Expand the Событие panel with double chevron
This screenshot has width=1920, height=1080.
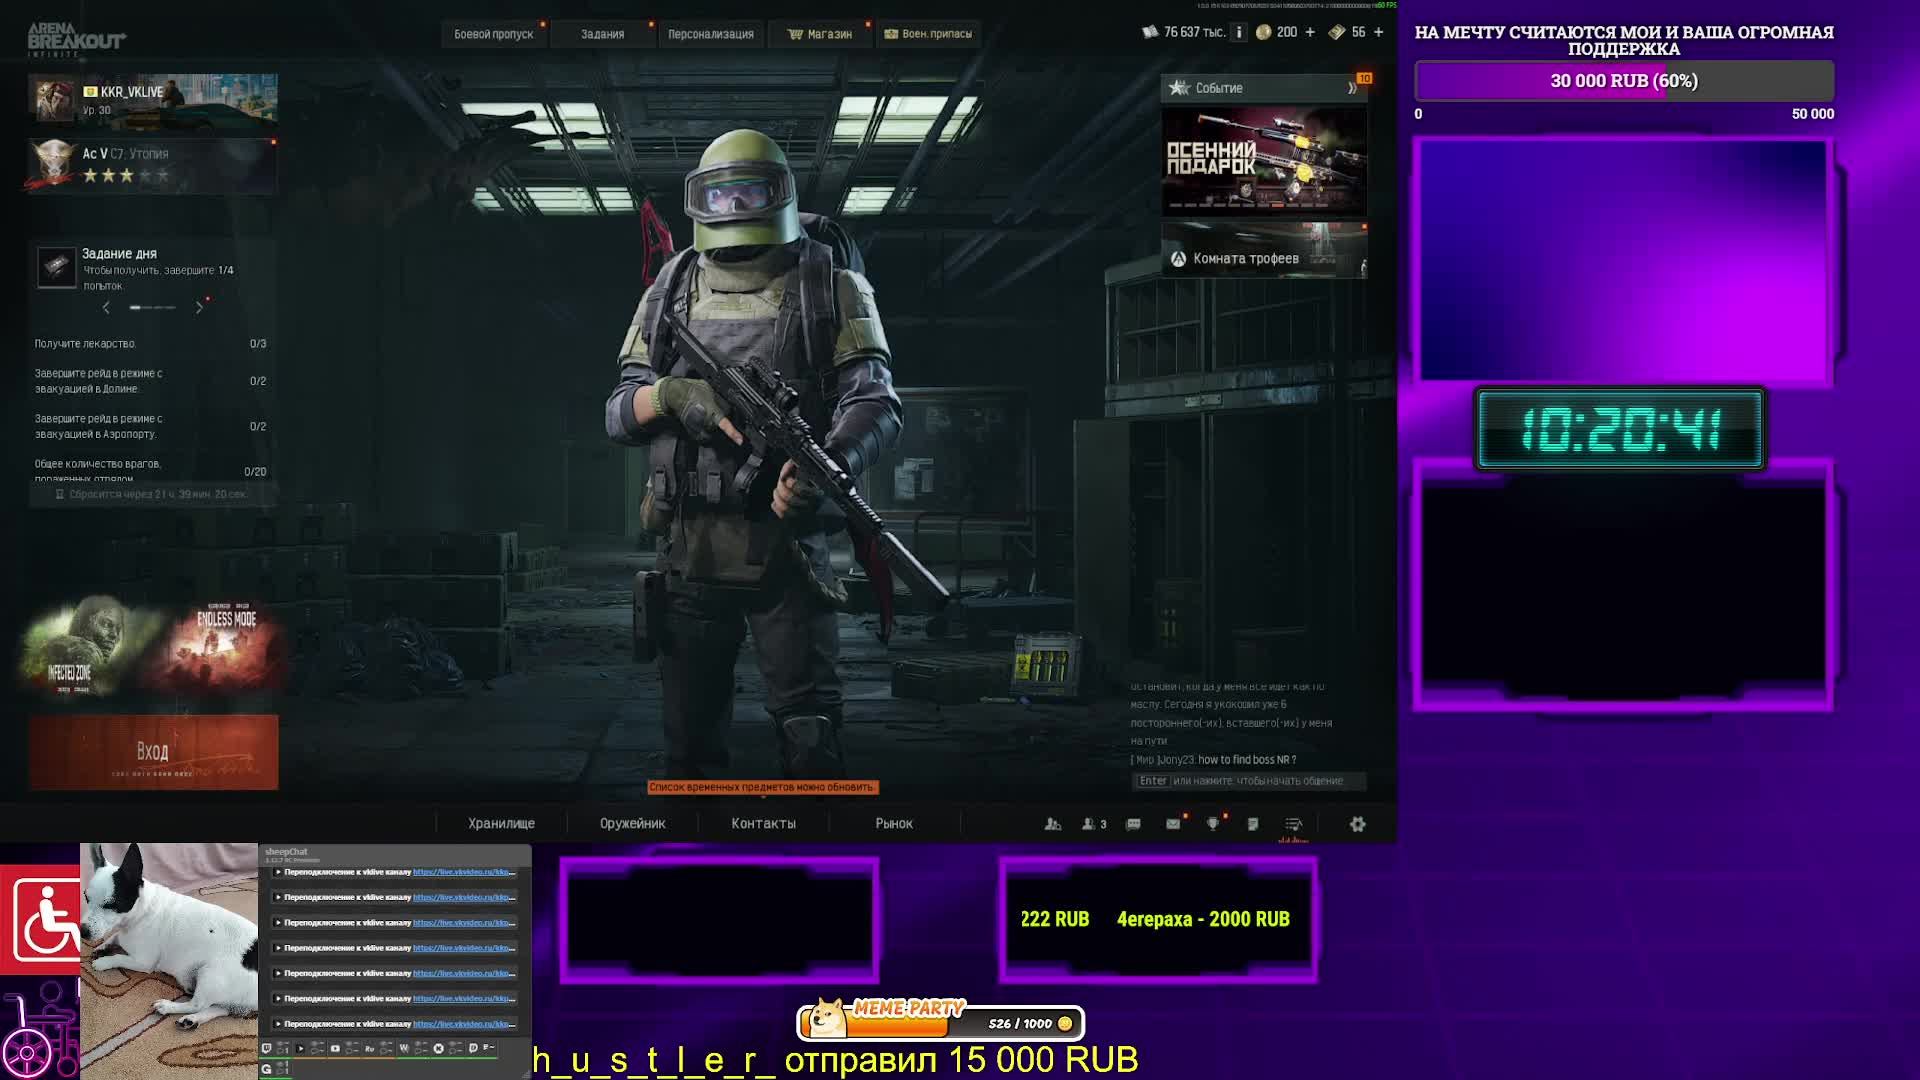1352,88
